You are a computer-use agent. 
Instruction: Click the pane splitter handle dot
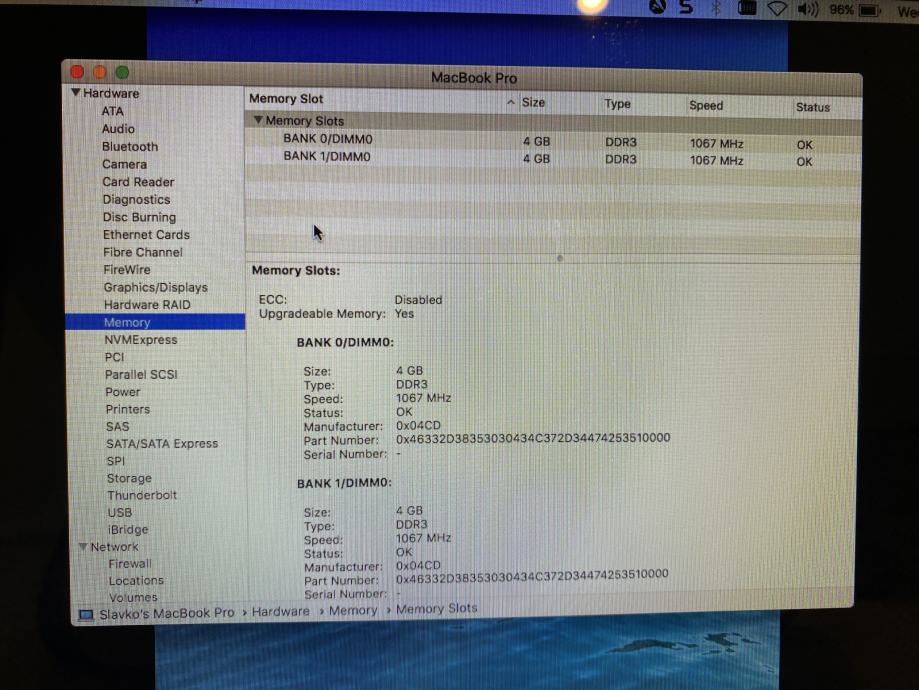[x=560, y=258]
